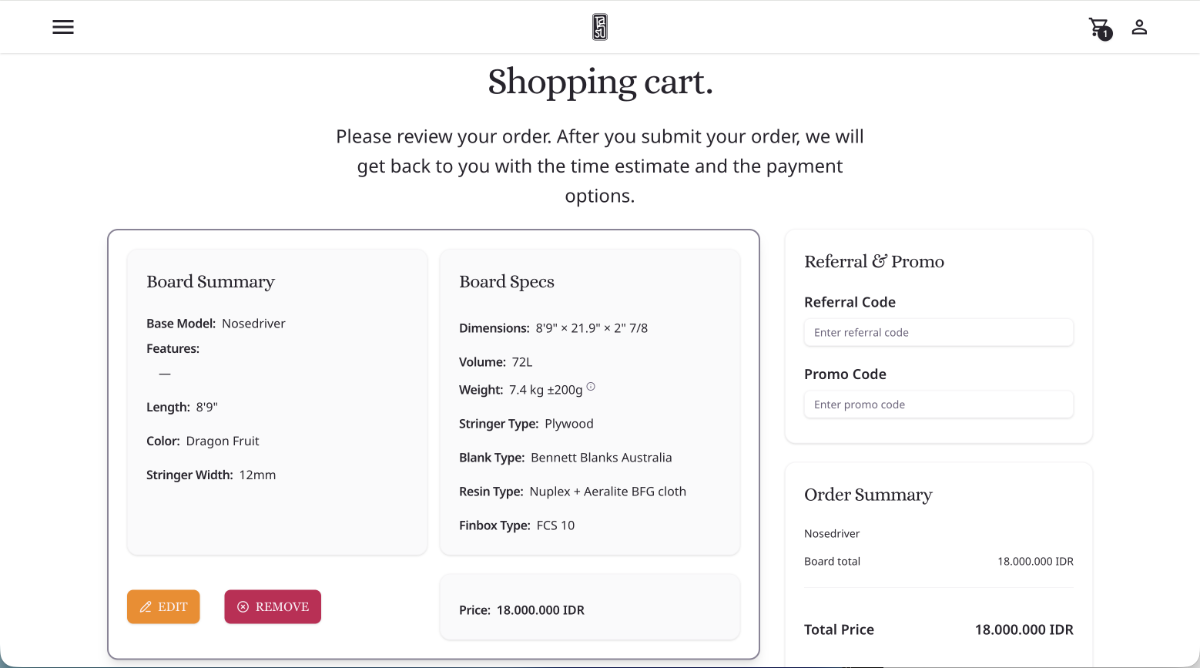Click the EDIT button to modify the board
This screenshot has height=668, width=1200.
coord(163,606)
